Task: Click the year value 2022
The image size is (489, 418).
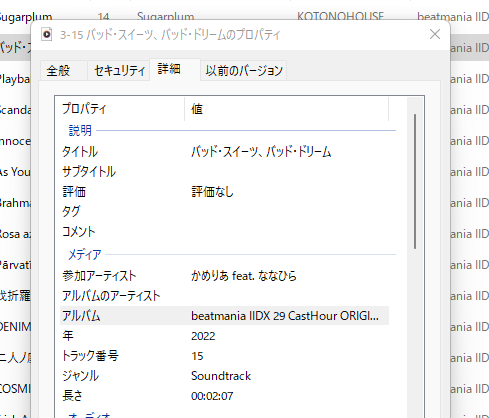Action: click(x=203, y=336)
